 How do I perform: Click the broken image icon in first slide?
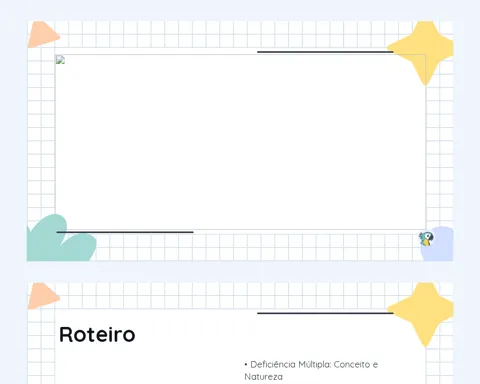60,60
